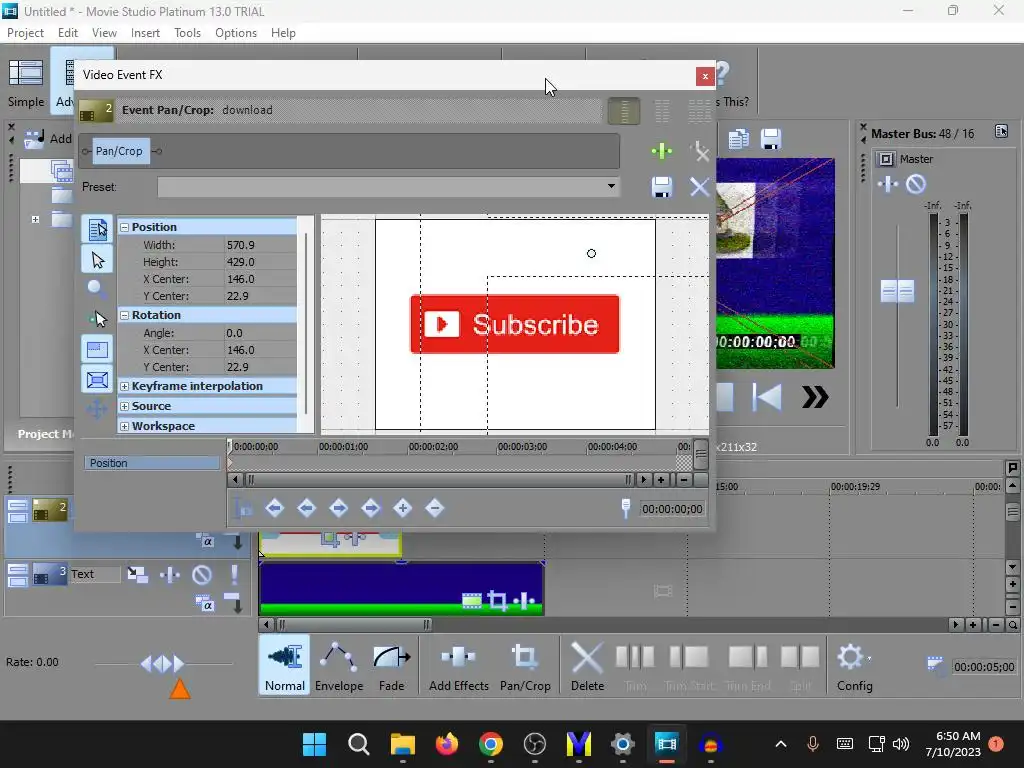Open the Options menu
This screenshot has height=768, width=1024.
click(236, 33)
